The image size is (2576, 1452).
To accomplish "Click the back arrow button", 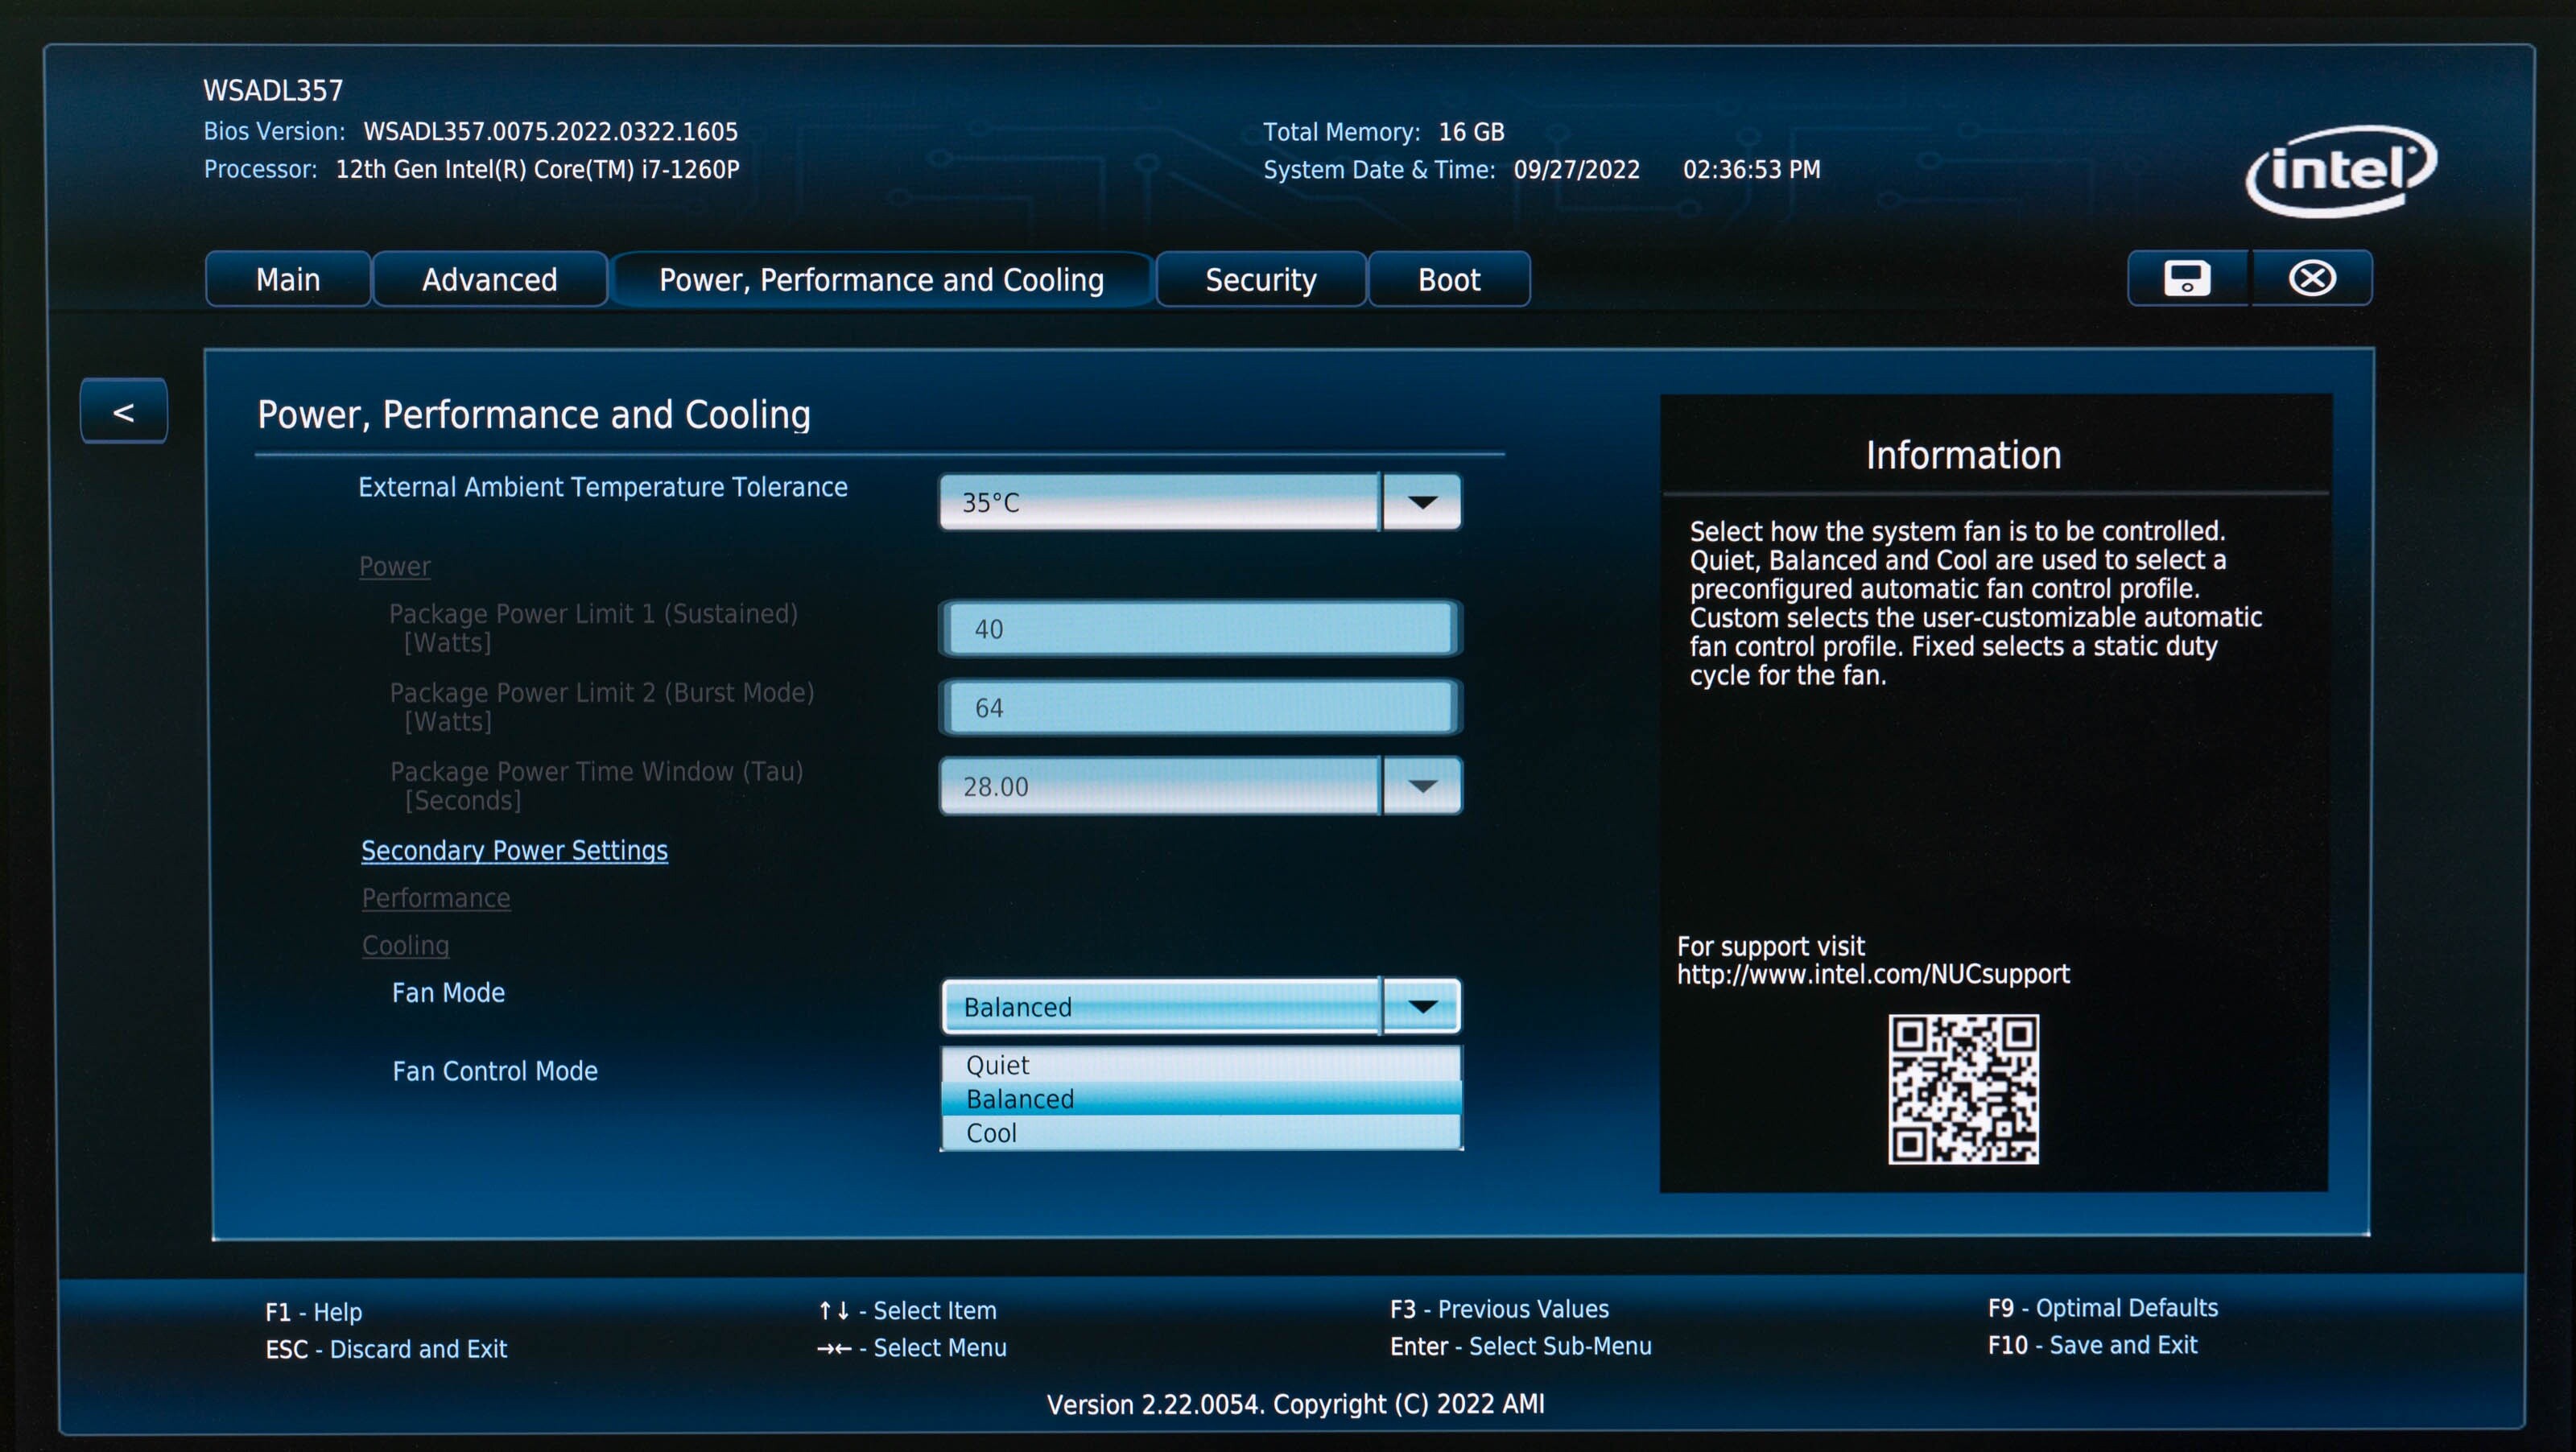I will click(124, 411).
